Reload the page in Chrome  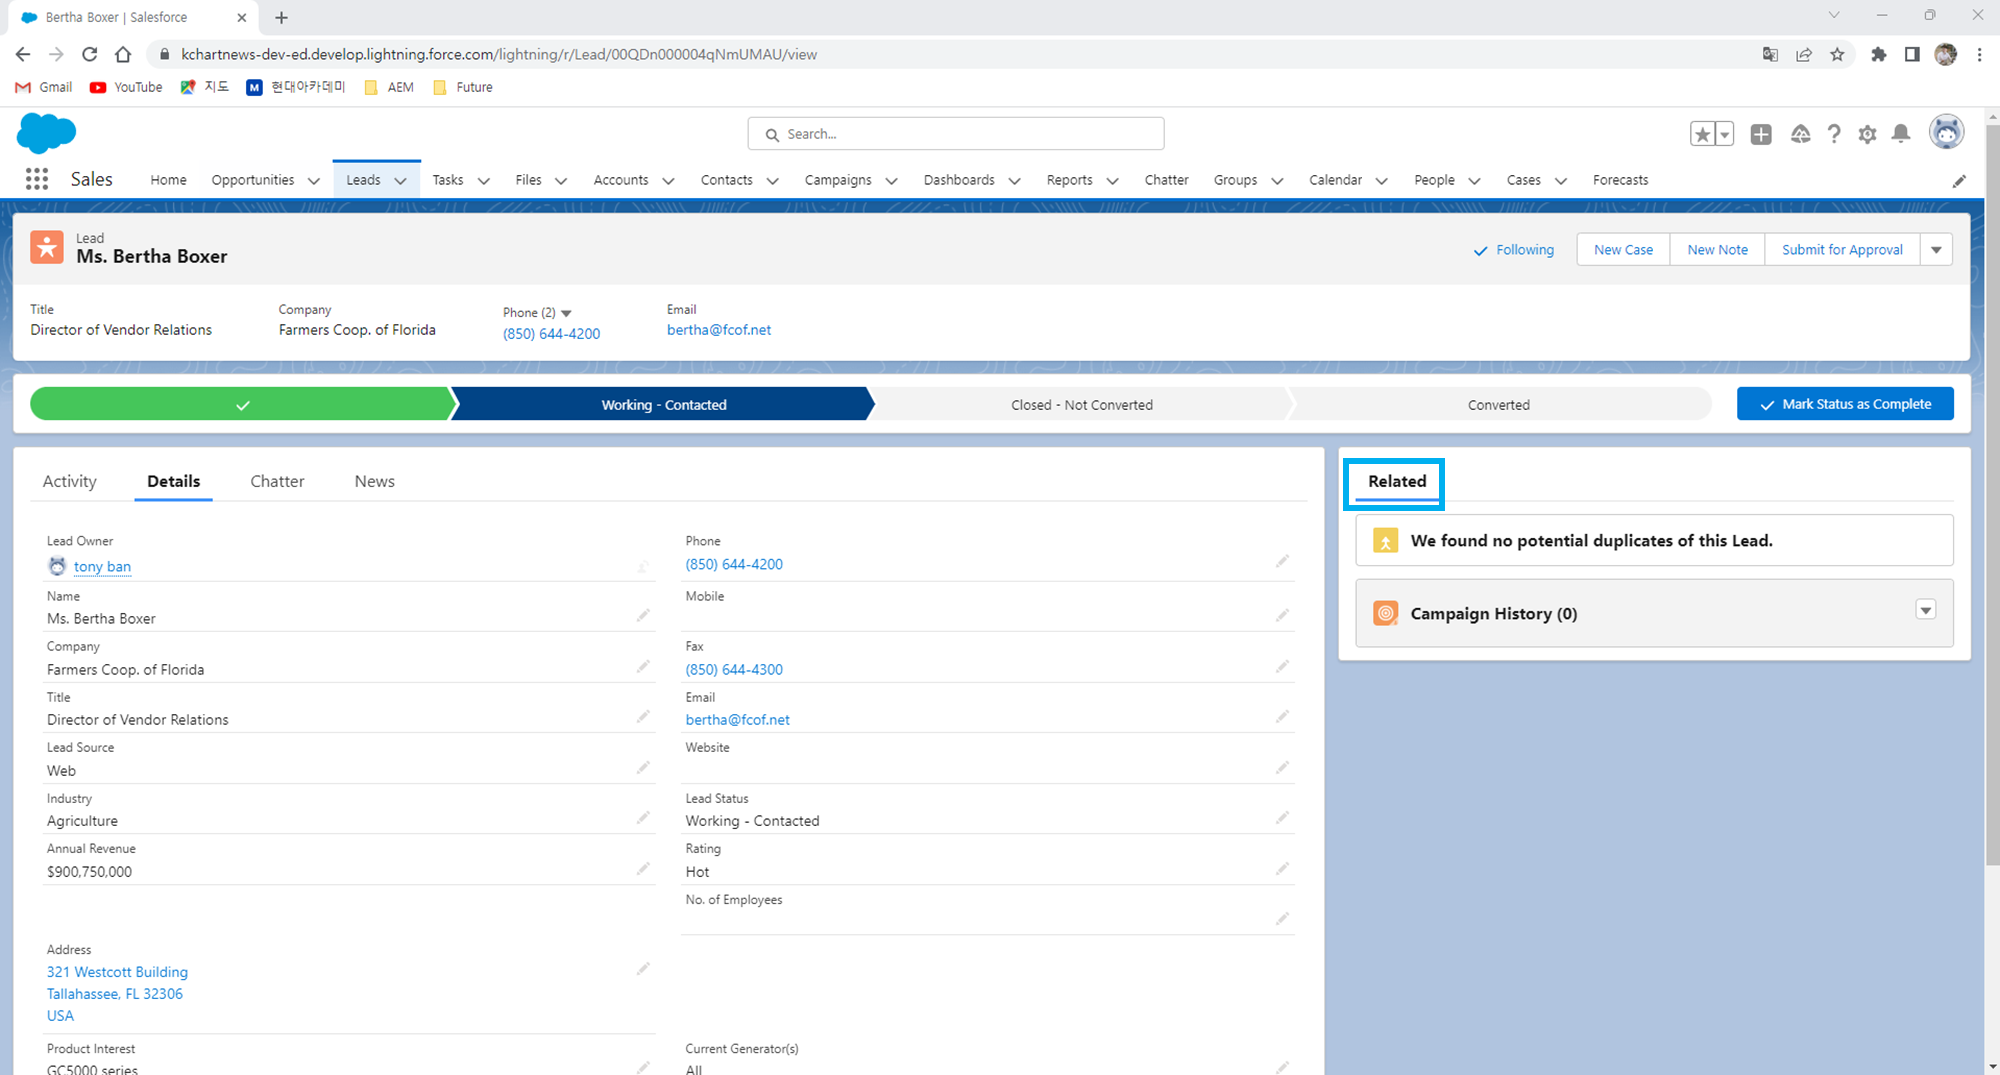(90, 54)
